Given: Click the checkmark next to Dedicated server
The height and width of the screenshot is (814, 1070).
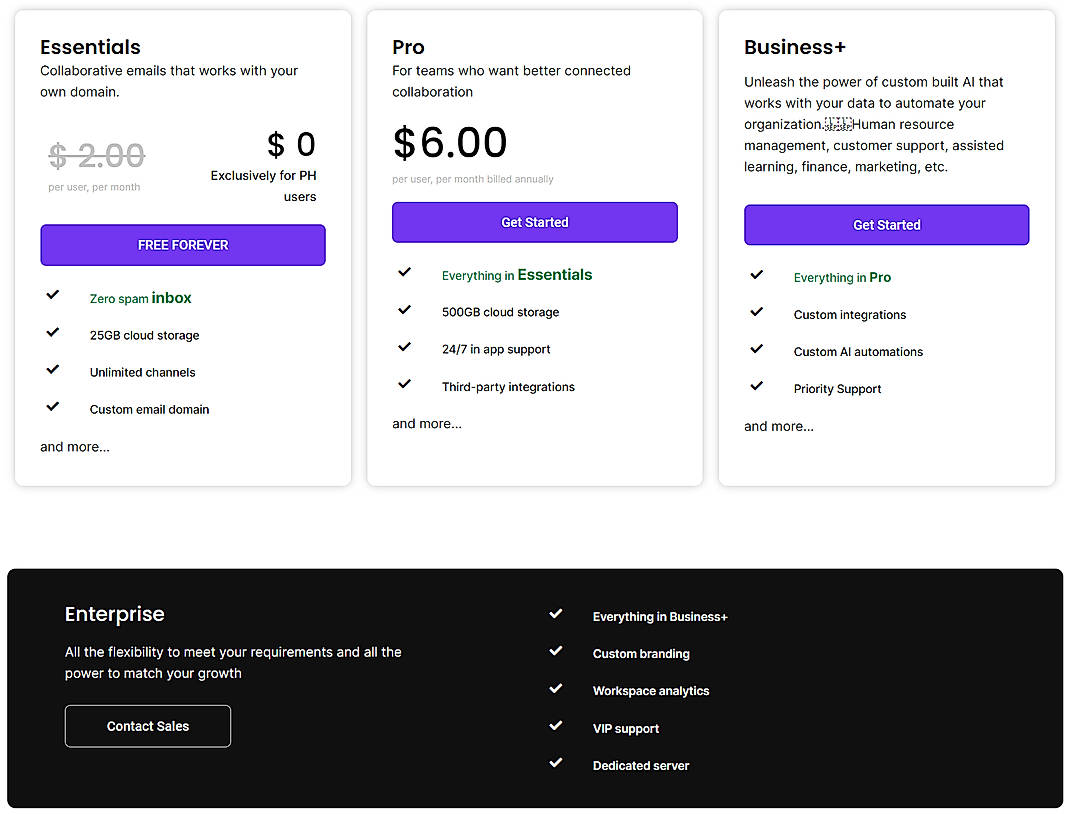Looking at the screenshot, I should (557, 763).
